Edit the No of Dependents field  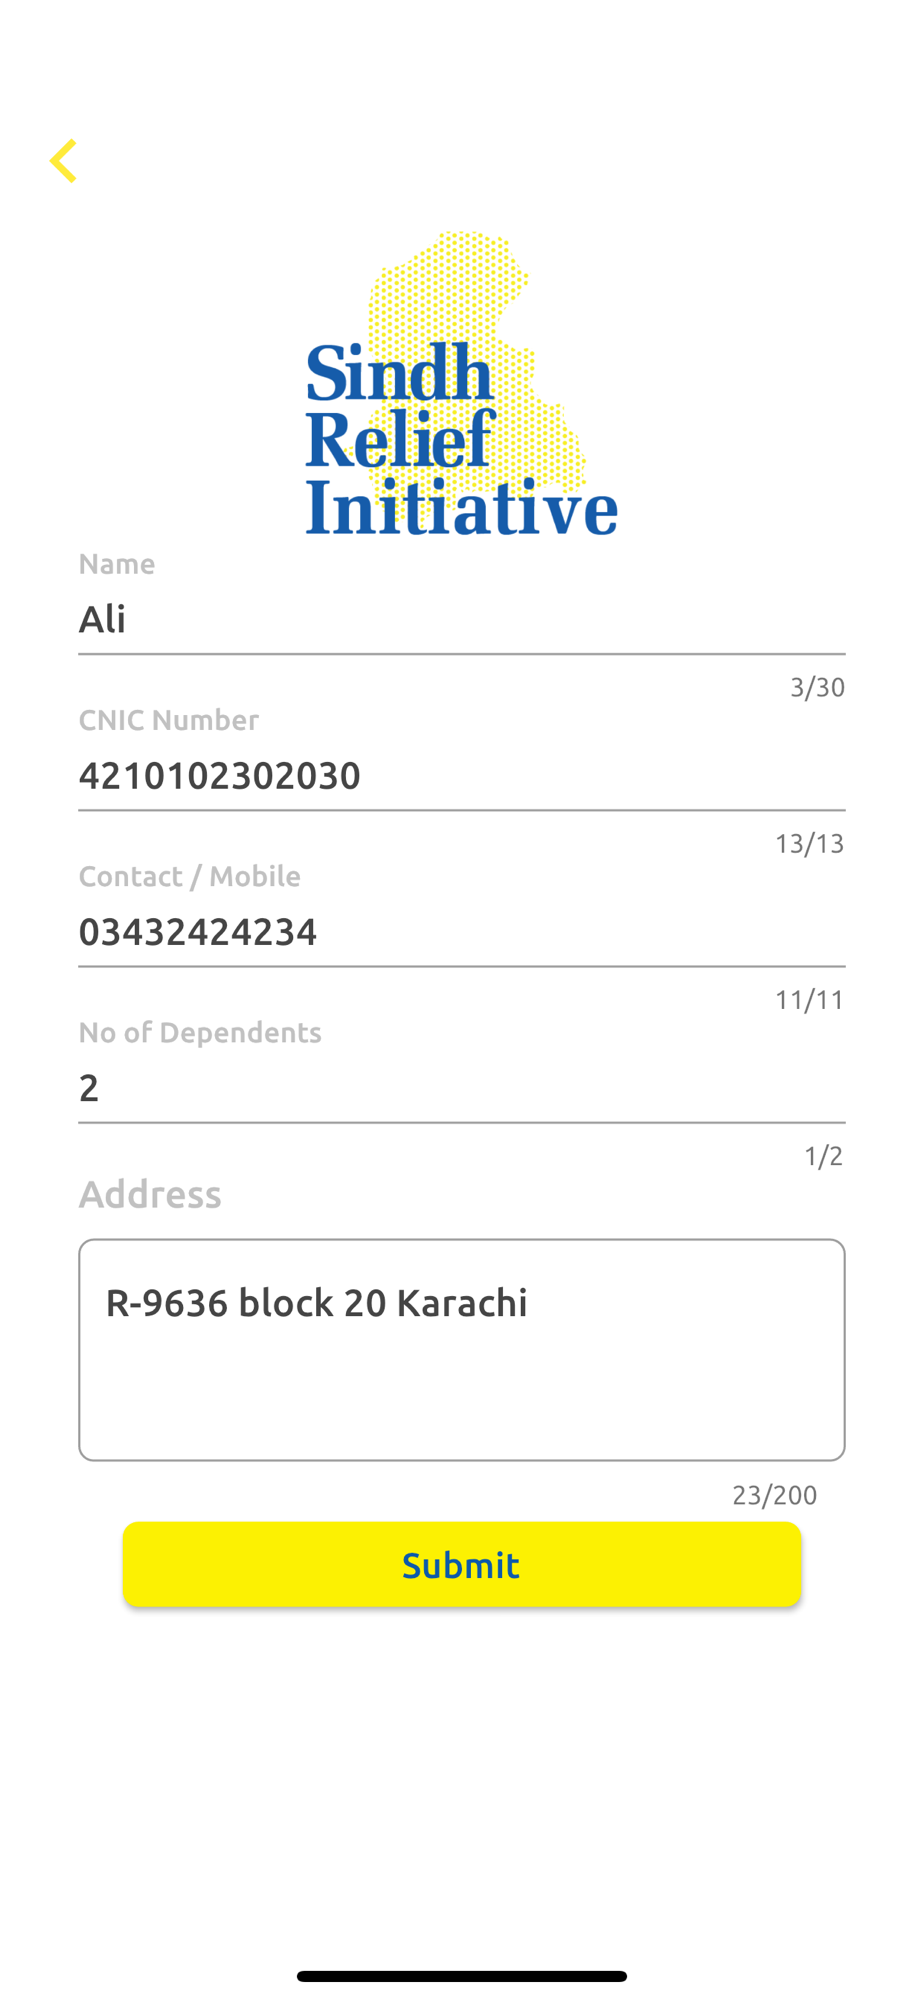tap(462, 1087)
